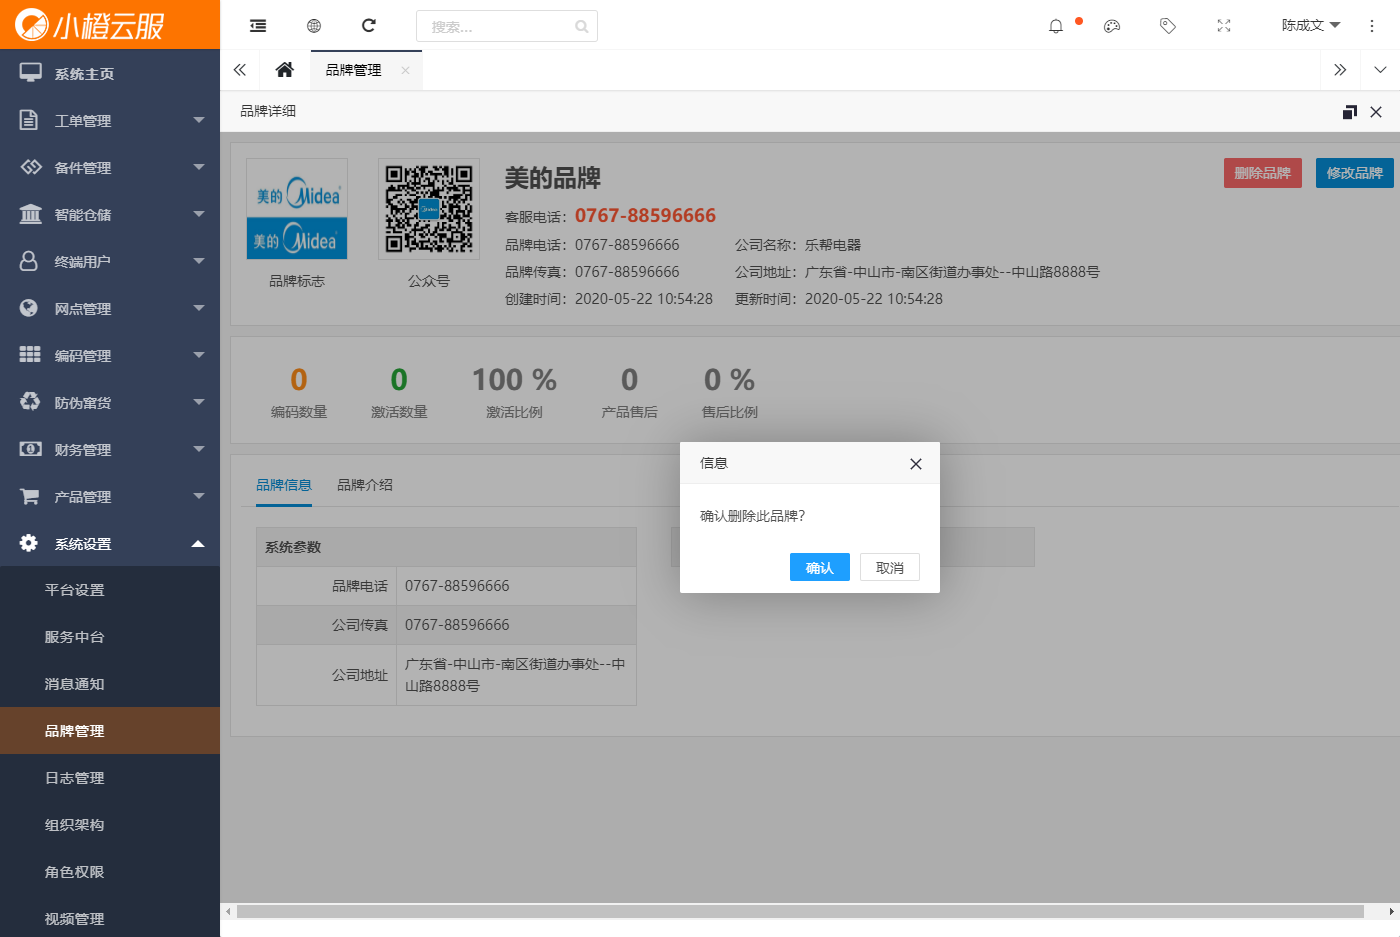1400x937 pixels.
Task: Expand 产品管理 menu
Action: 110,497
